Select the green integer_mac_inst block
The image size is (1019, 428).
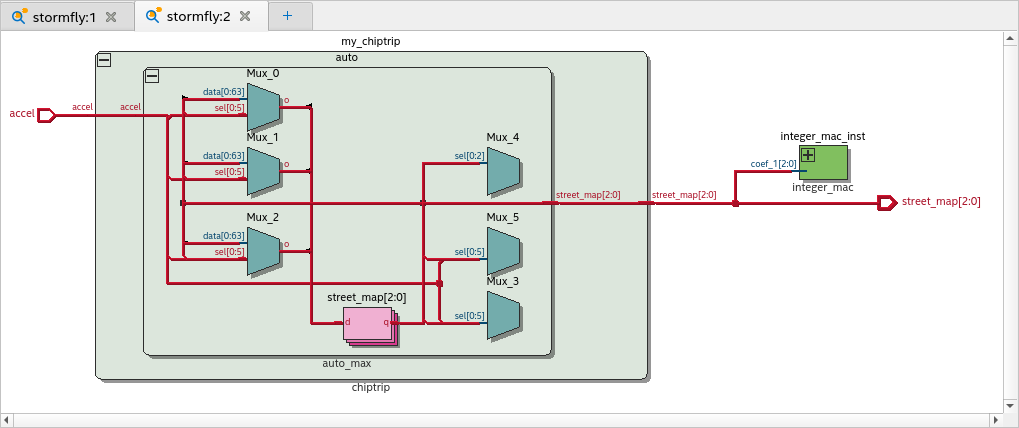pos(823,162)
